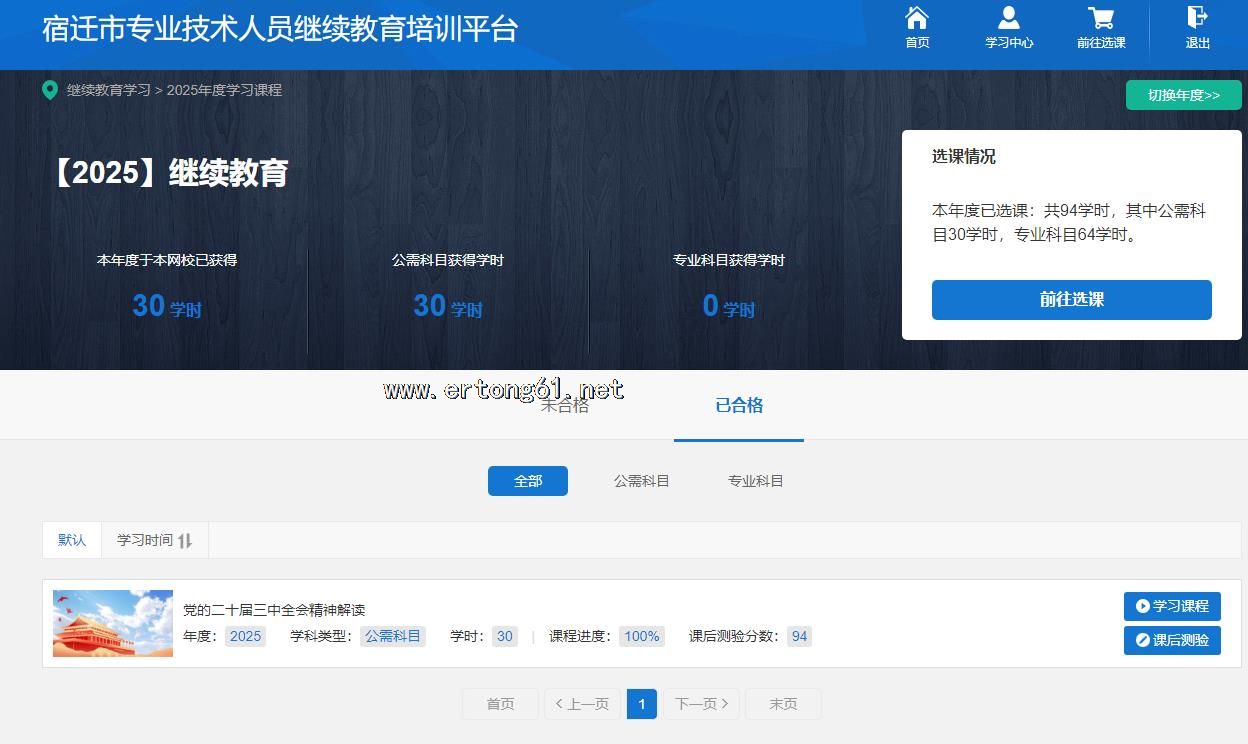
Task: Go to 下一页 next page
Action: point(701,704)
